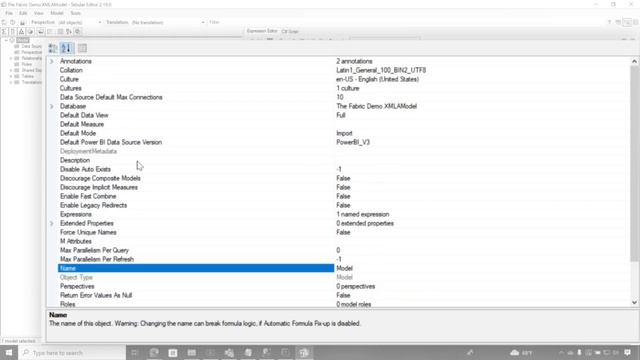Select the Name property row
640x360 pixels.
coord(196,268)
